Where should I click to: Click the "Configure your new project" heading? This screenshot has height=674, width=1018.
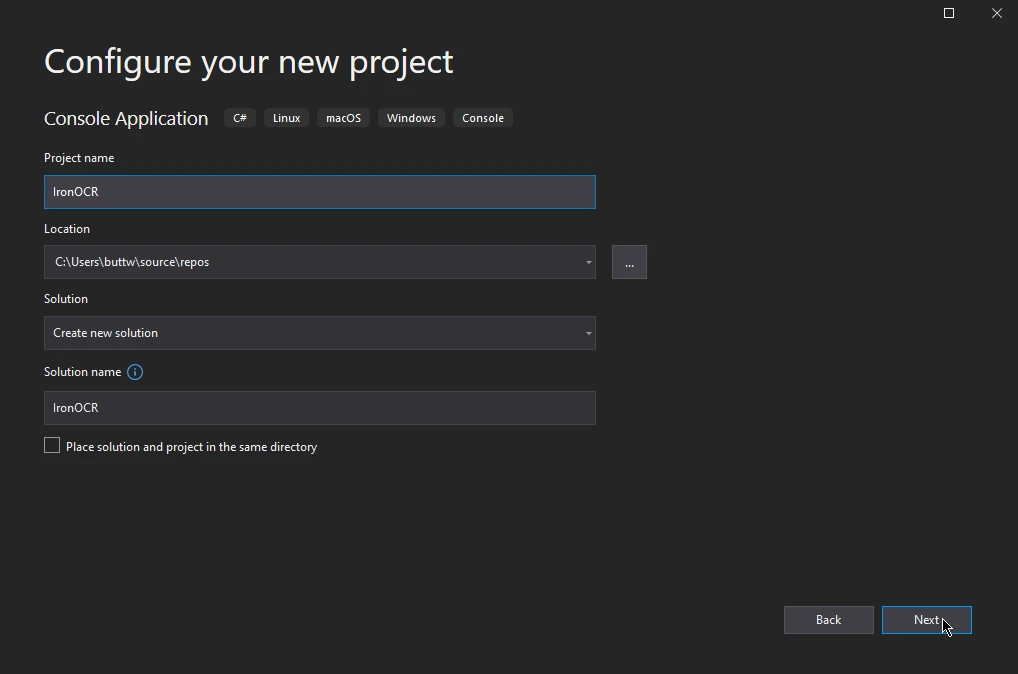point(248,62)
